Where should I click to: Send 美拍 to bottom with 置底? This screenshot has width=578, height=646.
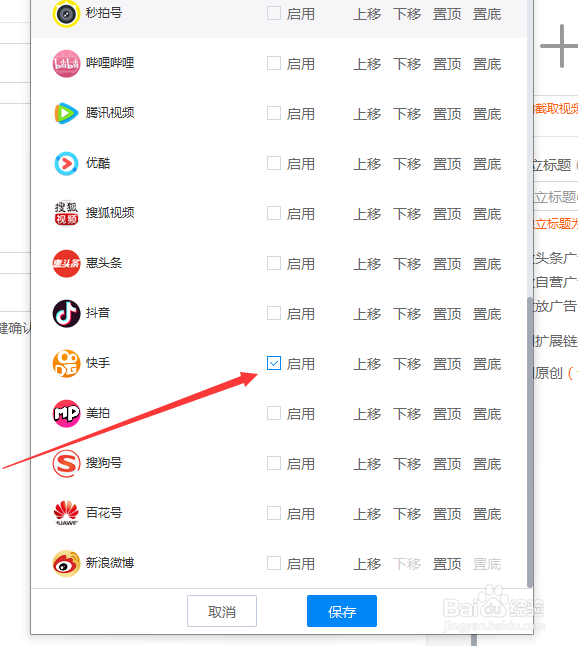[487, 414]
